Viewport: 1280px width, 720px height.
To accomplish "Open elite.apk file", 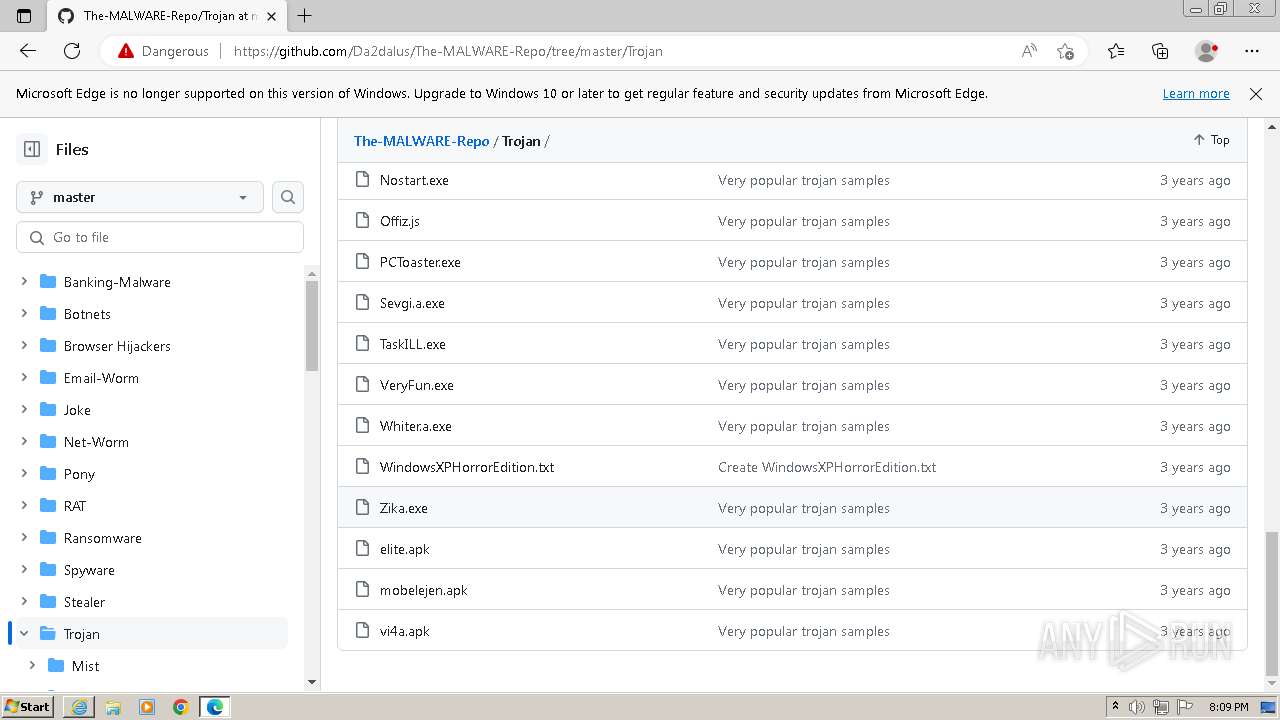I will click(x=405, y=550).
